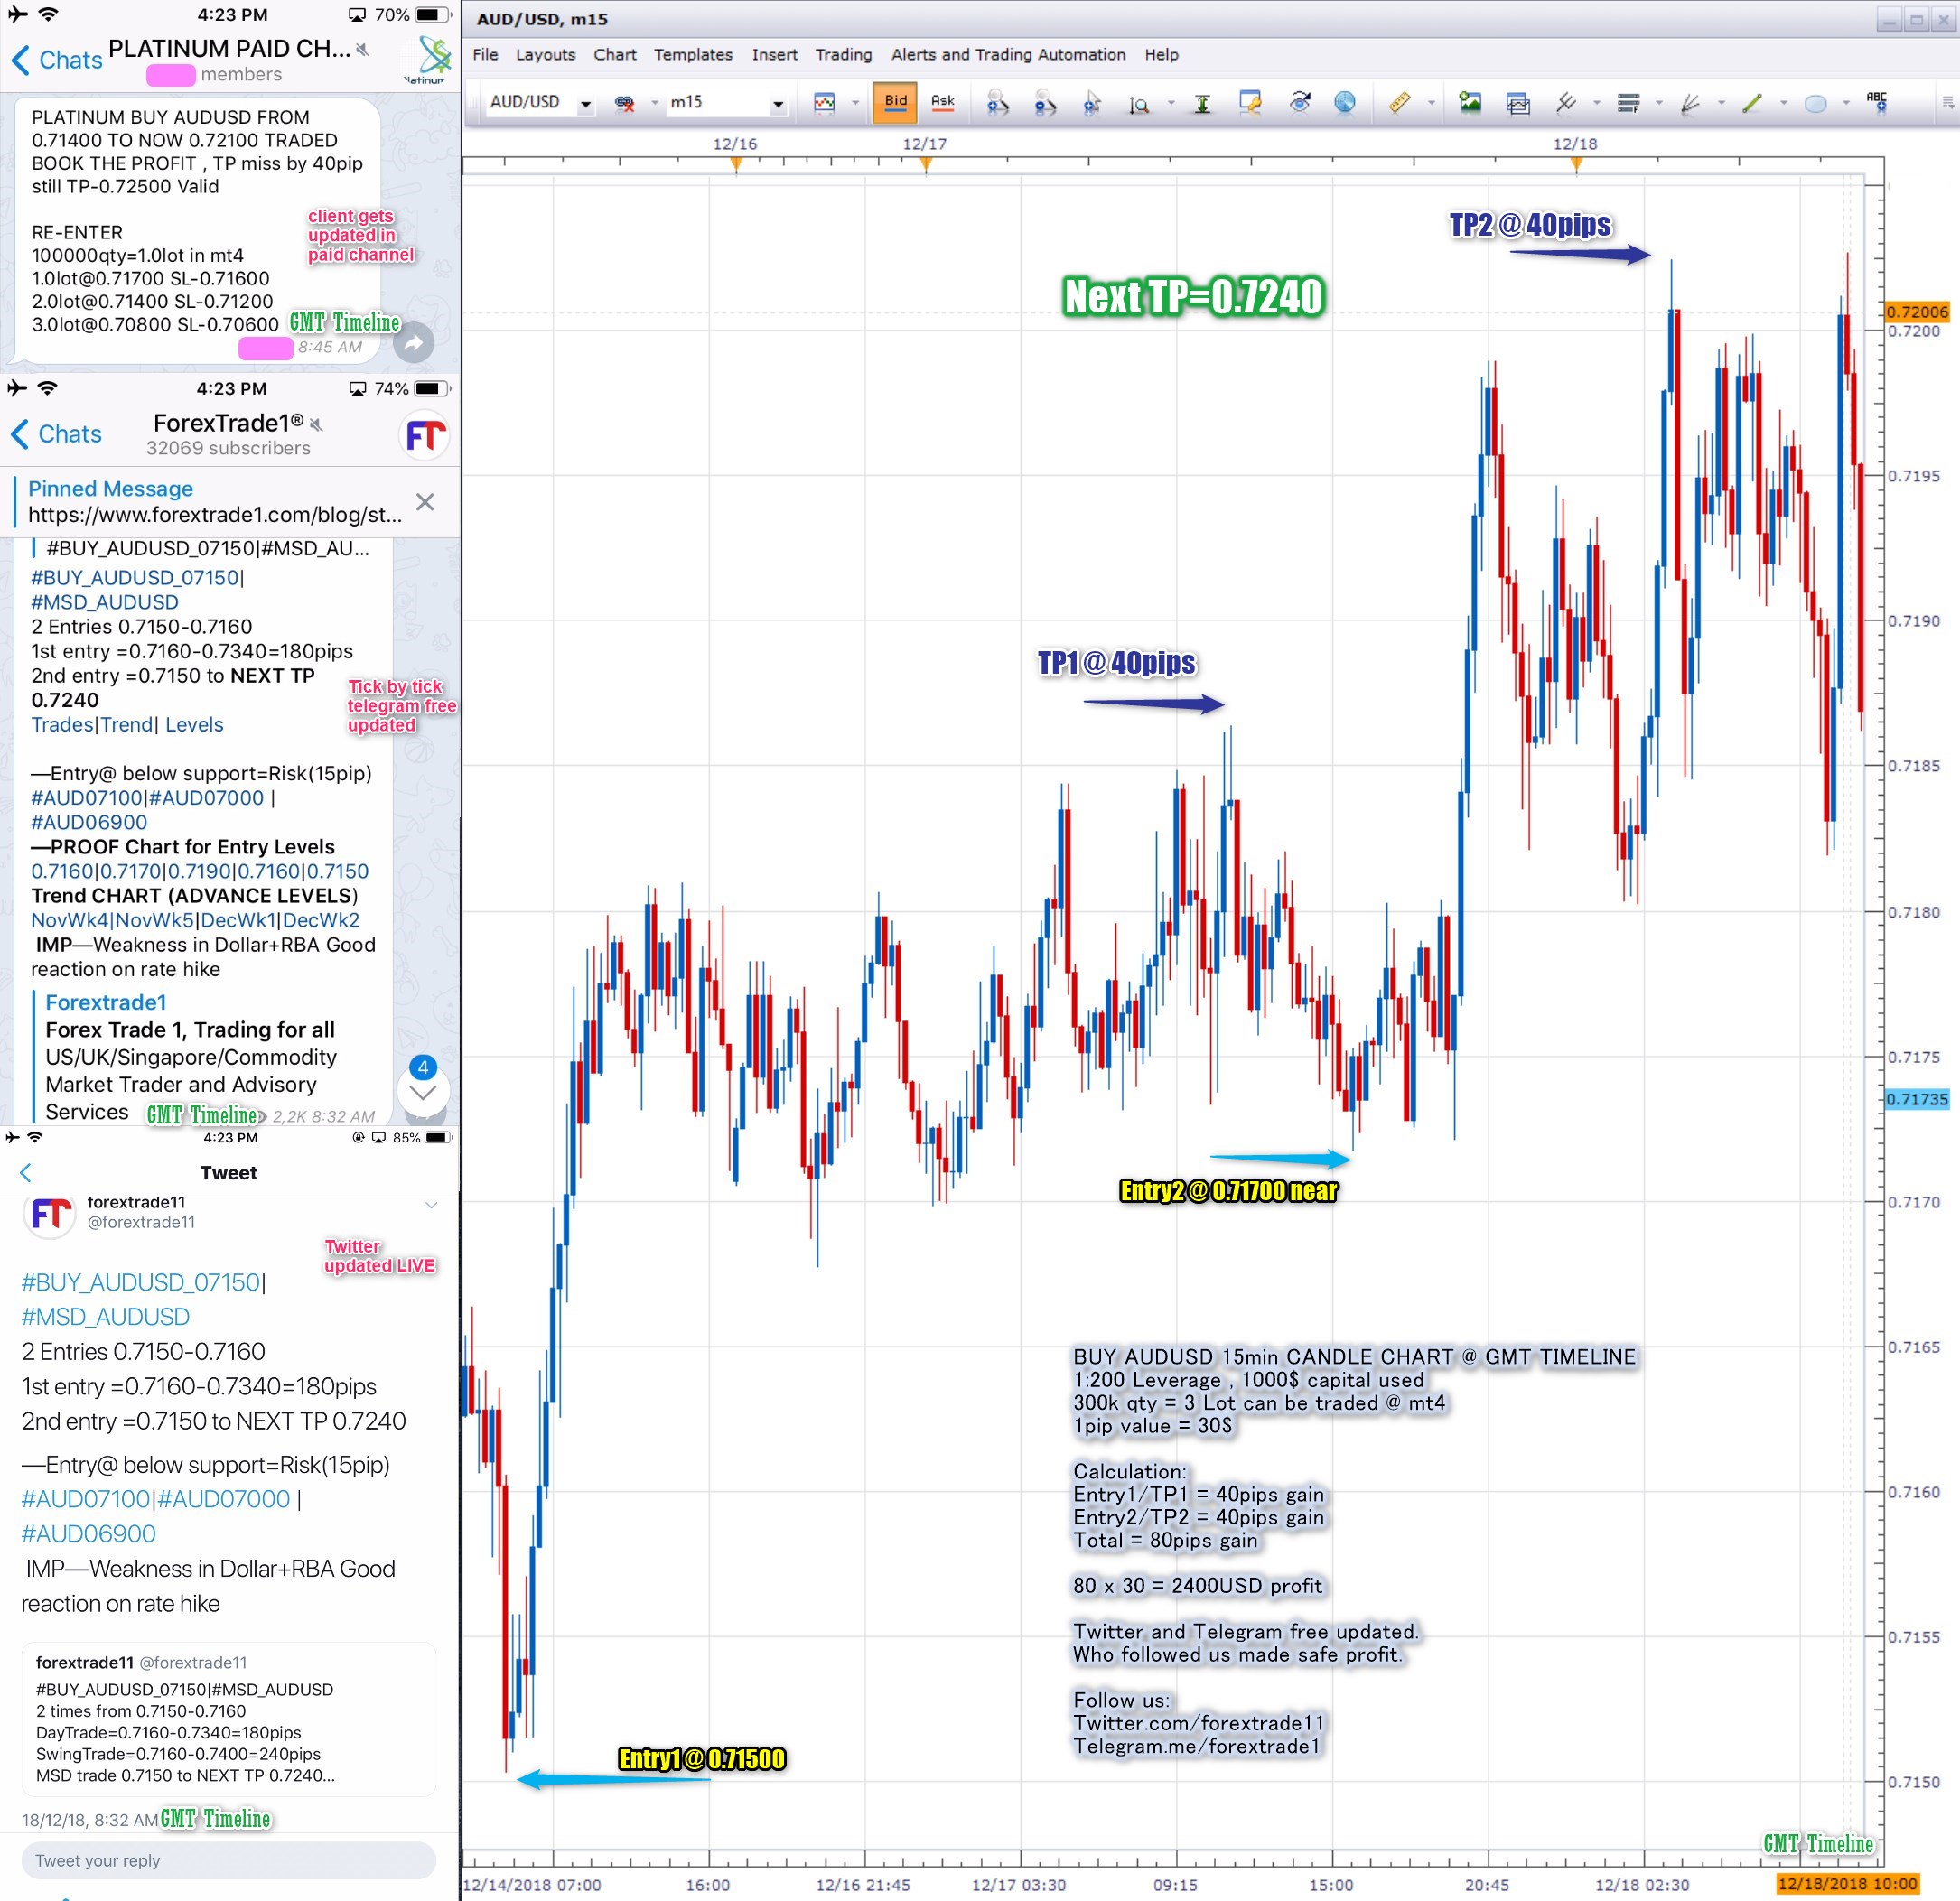
Task: Go back to Chats from ForexTrade1 channel
Action: [56, 434]
